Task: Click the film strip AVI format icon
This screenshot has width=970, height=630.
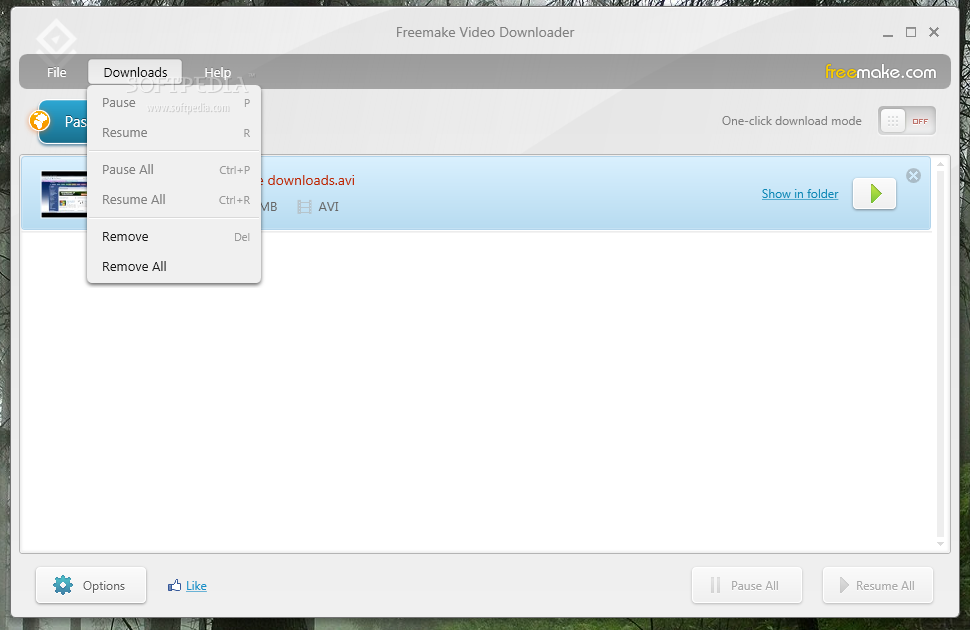Action: (304, 207)
